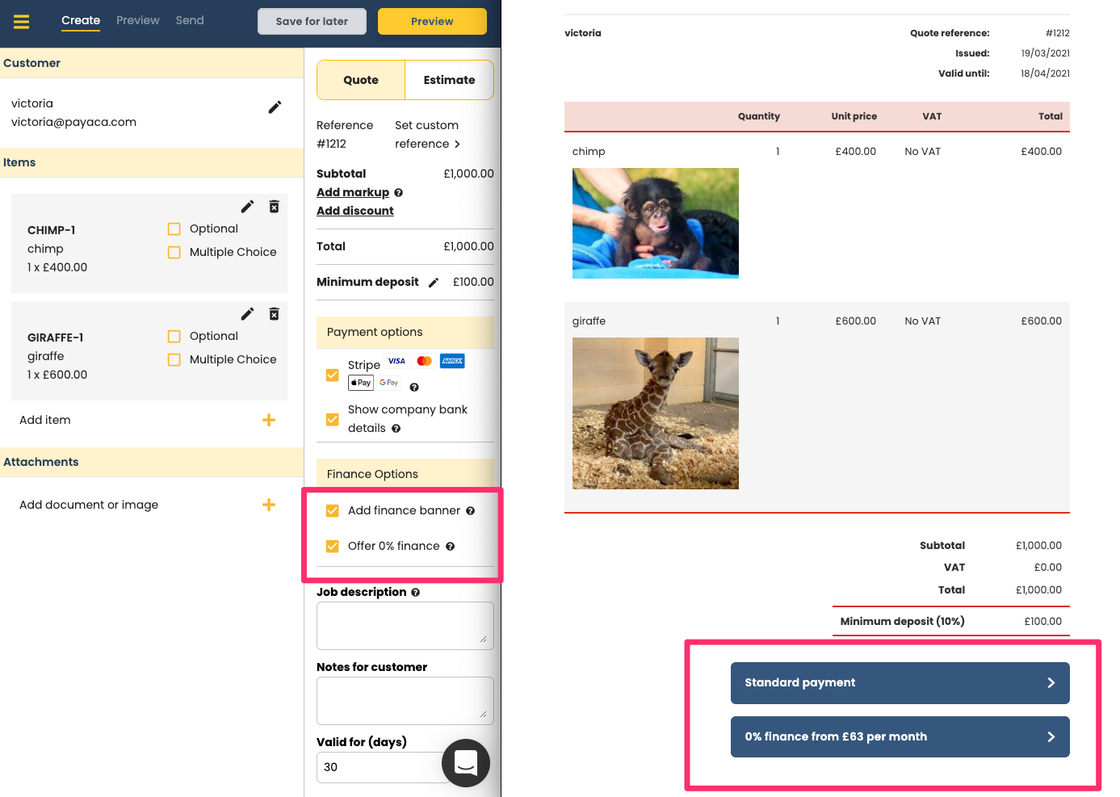Edit customer victoria with pencil icon

point(275,107)
